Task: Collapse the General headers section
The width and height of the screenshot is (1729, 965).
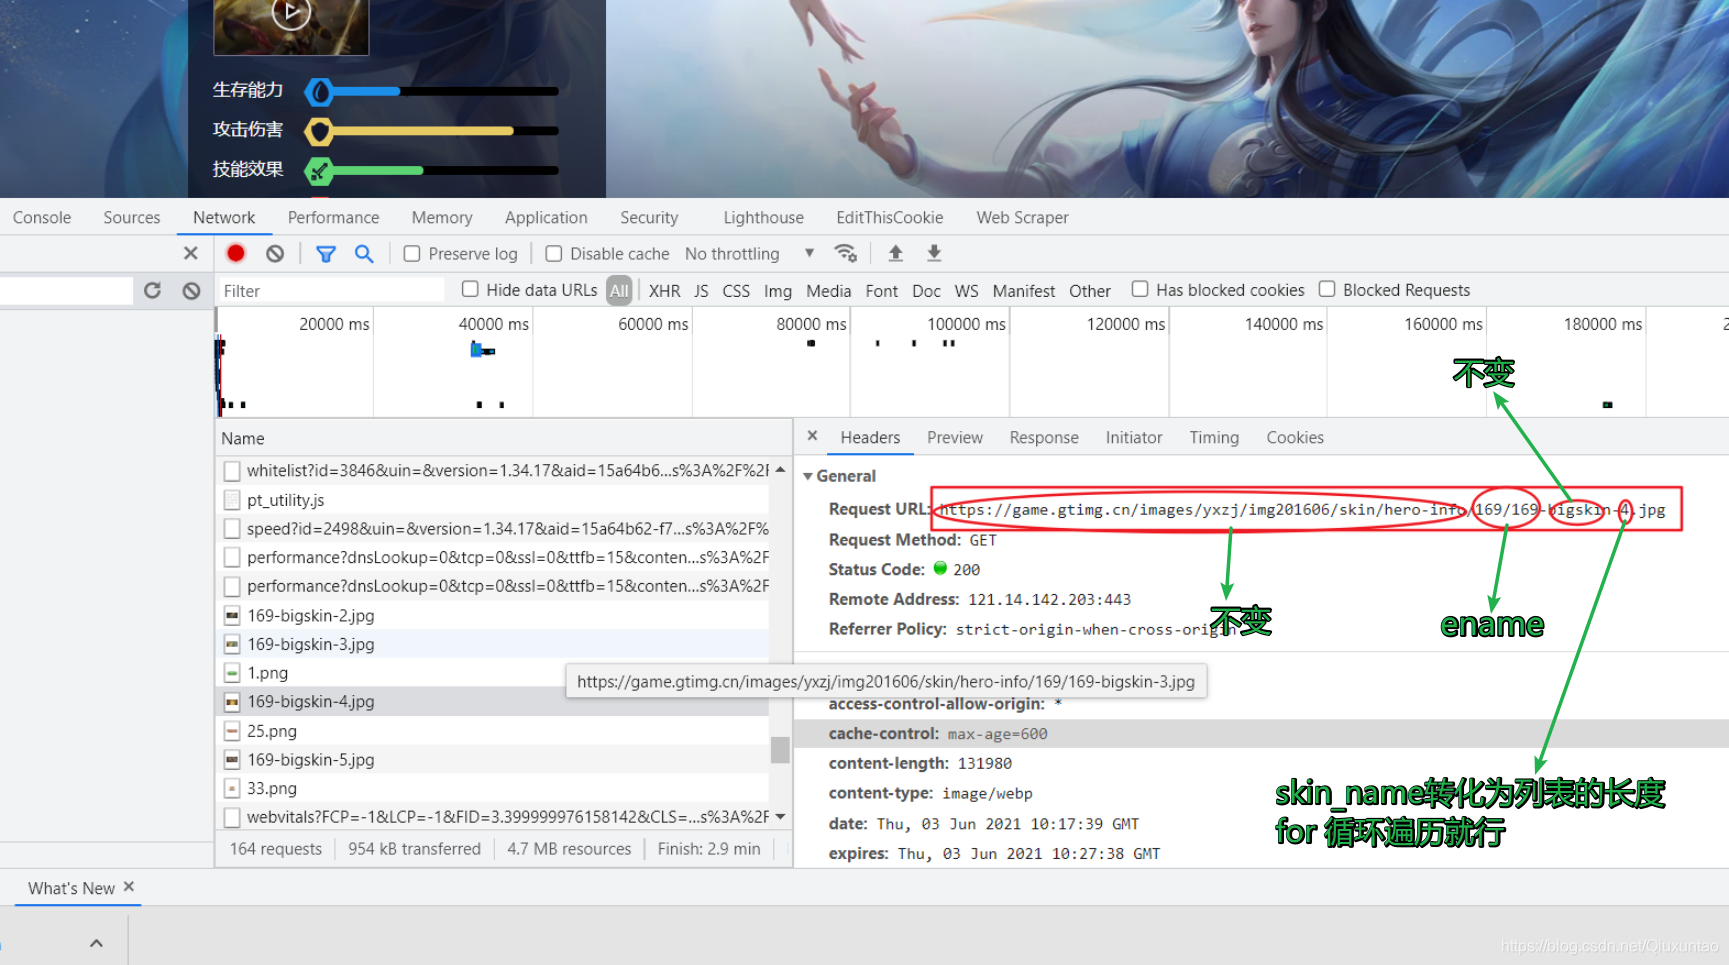Action: pos(808,476)
